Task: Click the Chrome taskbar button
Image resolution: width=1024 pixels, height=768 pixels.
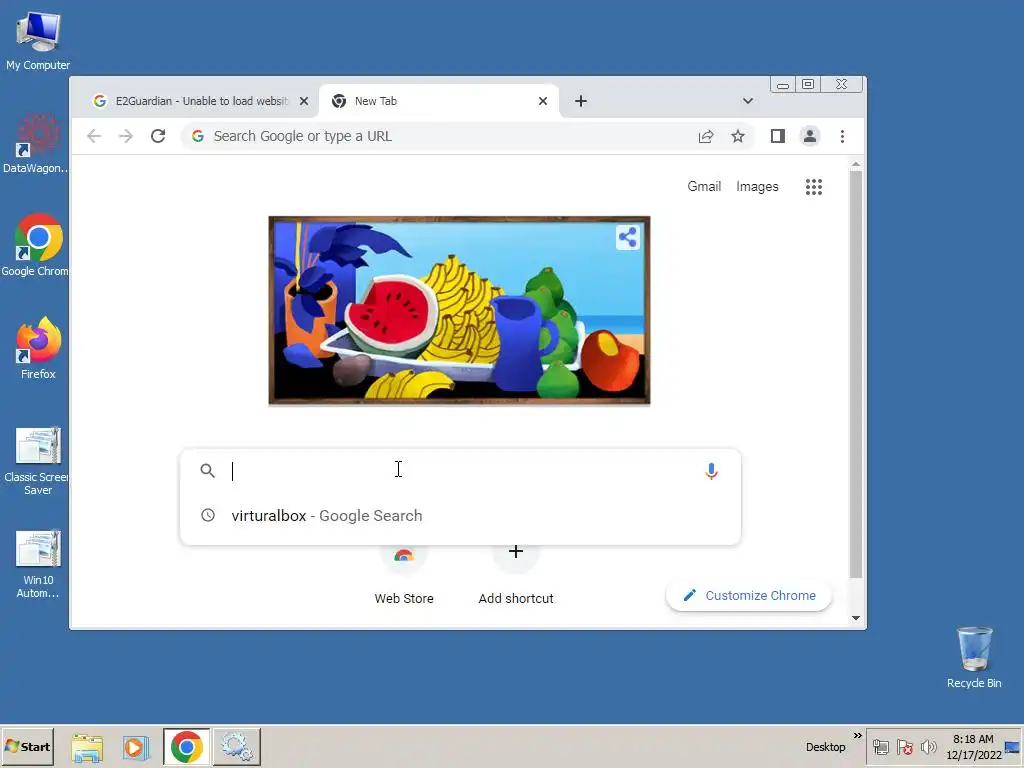Action: tap(187, 747)
